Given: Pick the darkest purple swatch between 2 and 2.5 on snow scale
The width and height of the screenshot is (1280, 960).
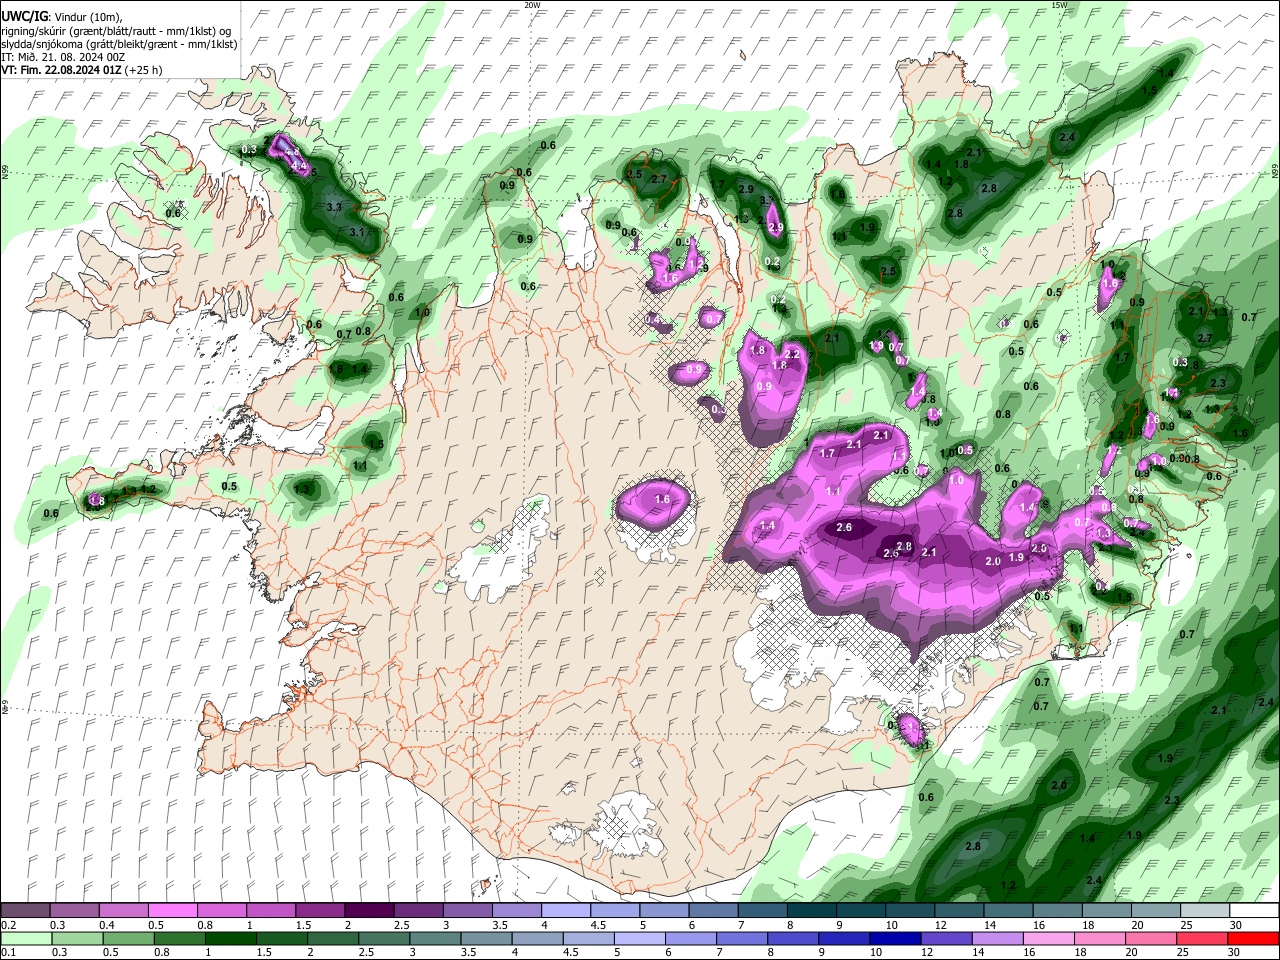Looking at the screenshot, I should 369,911.
